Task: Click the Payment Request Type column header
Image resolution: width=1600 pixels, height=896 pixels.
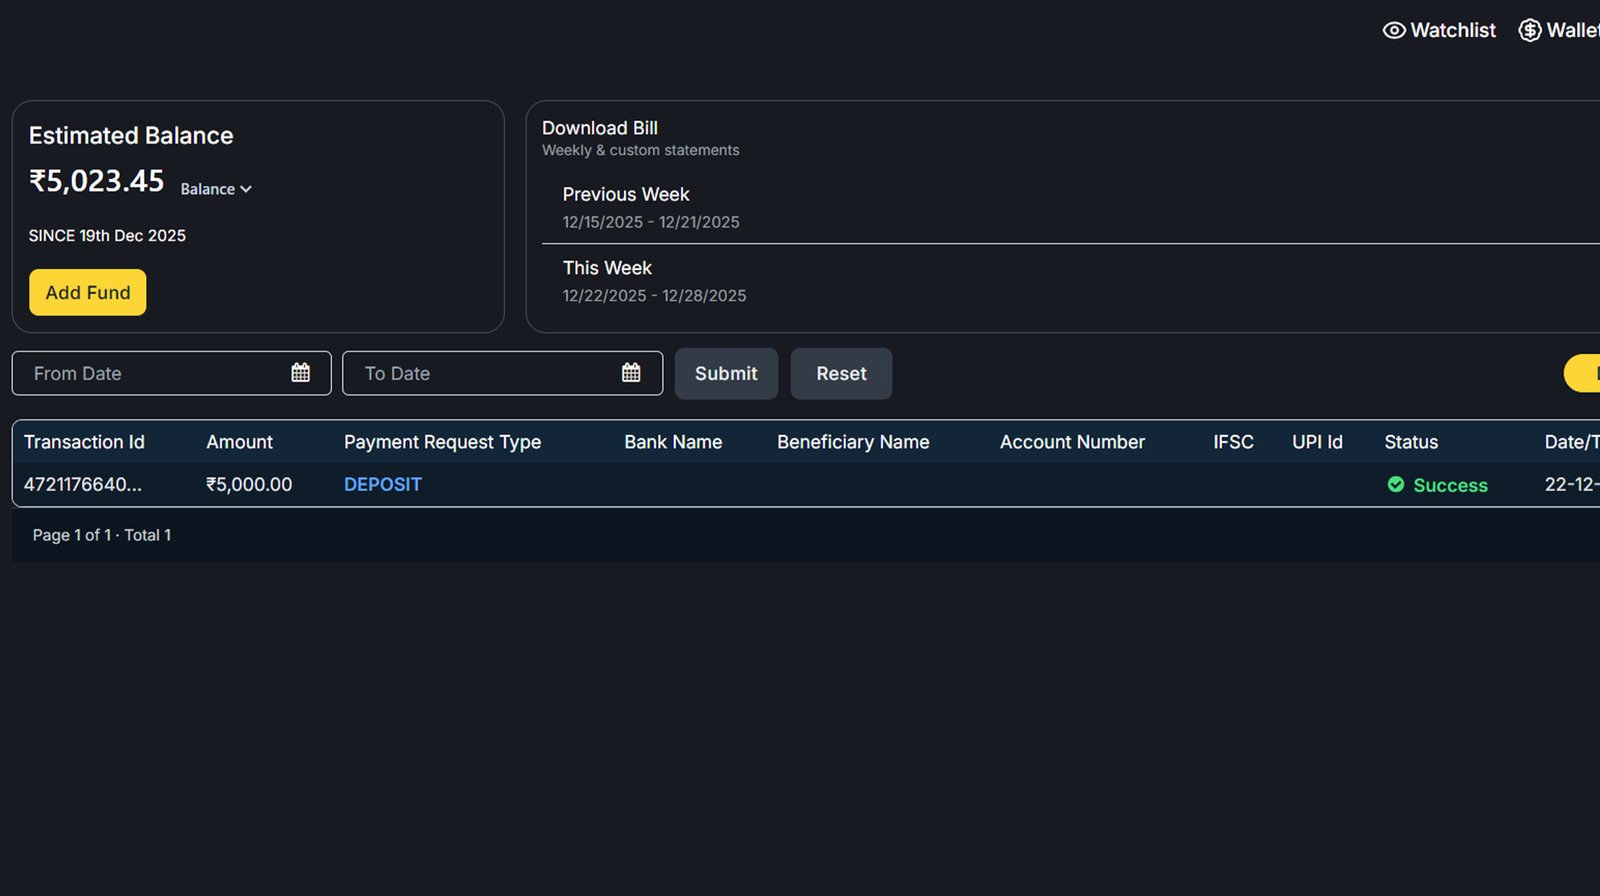Action: (442, 442)
